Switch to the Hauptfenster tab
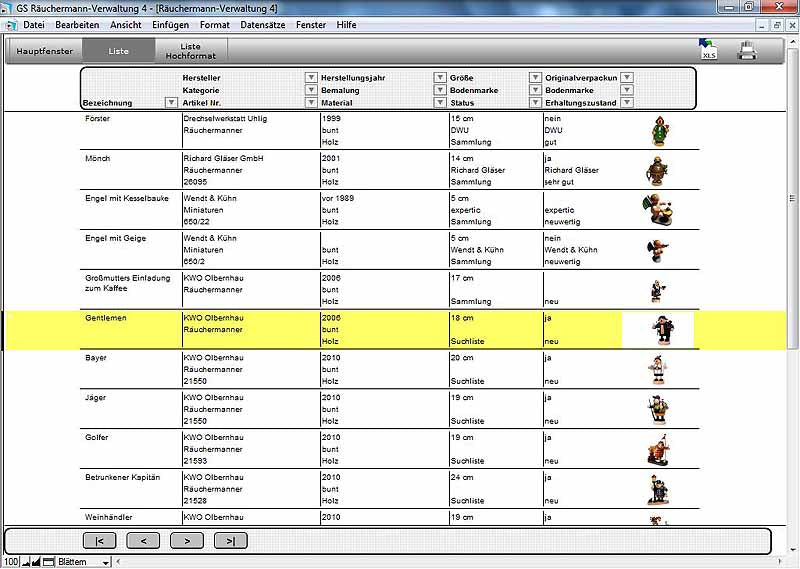Screen dimensions: 800x569 (44, 50)
